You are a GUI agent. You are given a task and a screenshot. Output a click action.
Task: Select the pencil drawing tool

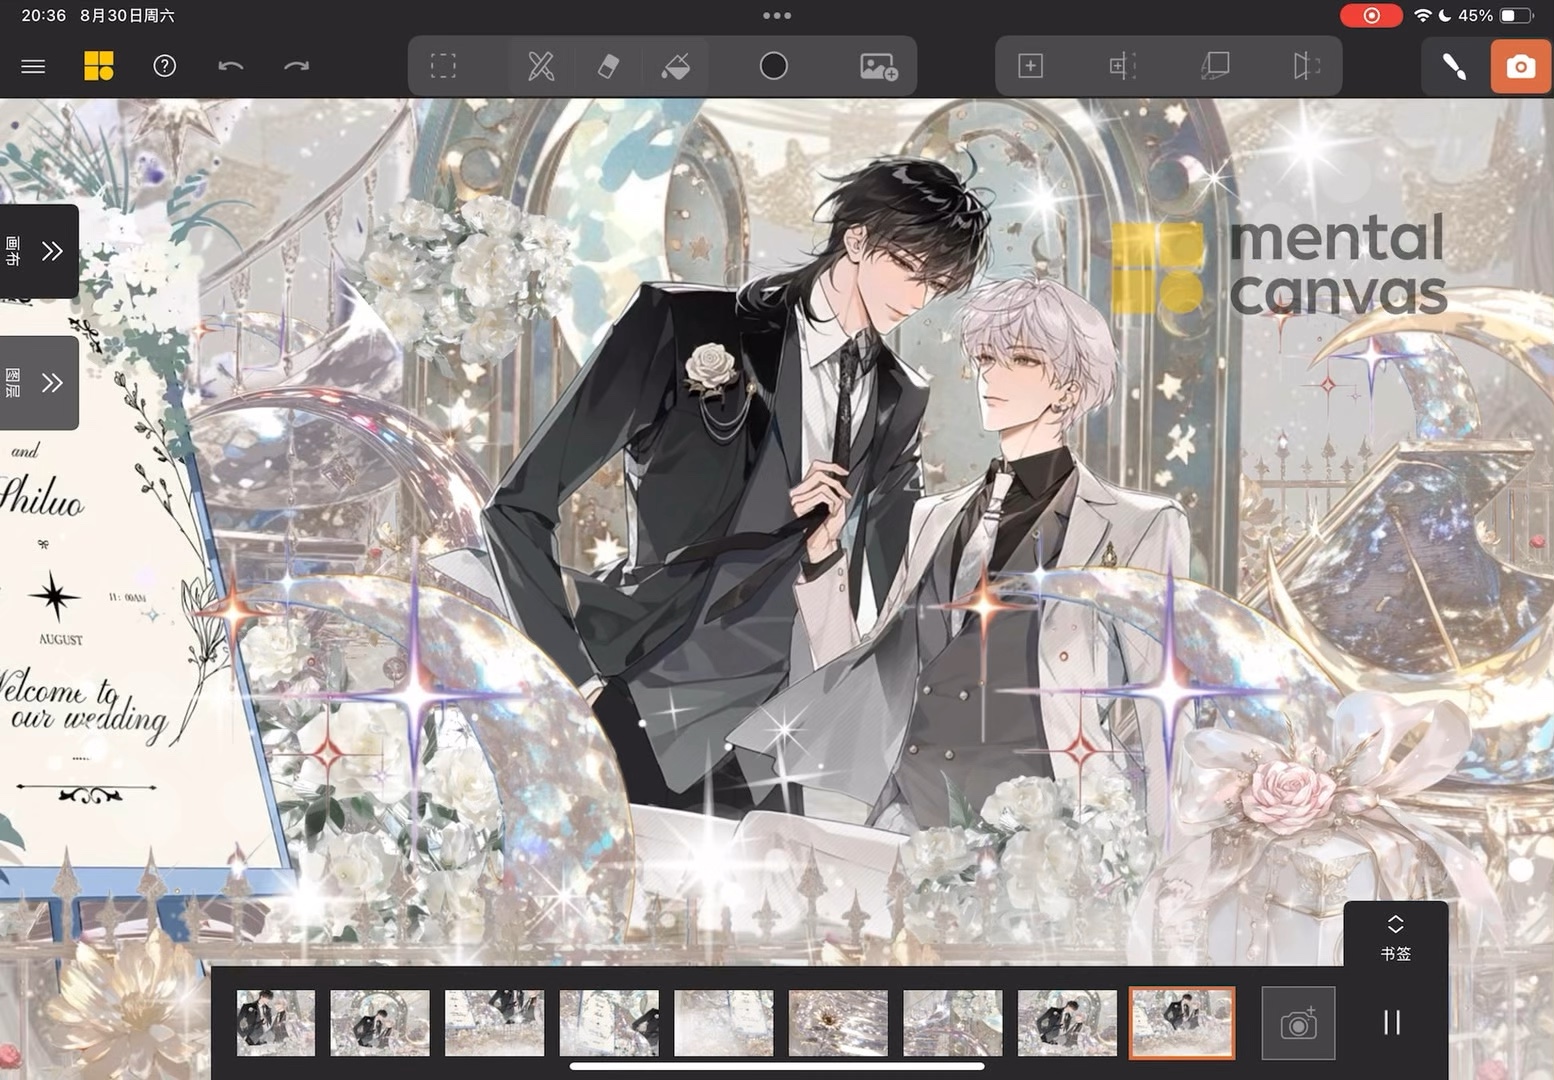541,66
